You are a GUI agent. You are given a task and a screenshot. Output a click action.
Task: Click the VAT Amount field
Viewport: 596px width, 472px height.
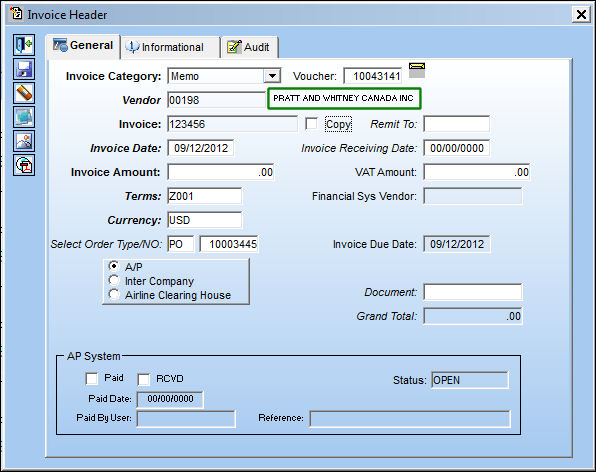point(477,172)
